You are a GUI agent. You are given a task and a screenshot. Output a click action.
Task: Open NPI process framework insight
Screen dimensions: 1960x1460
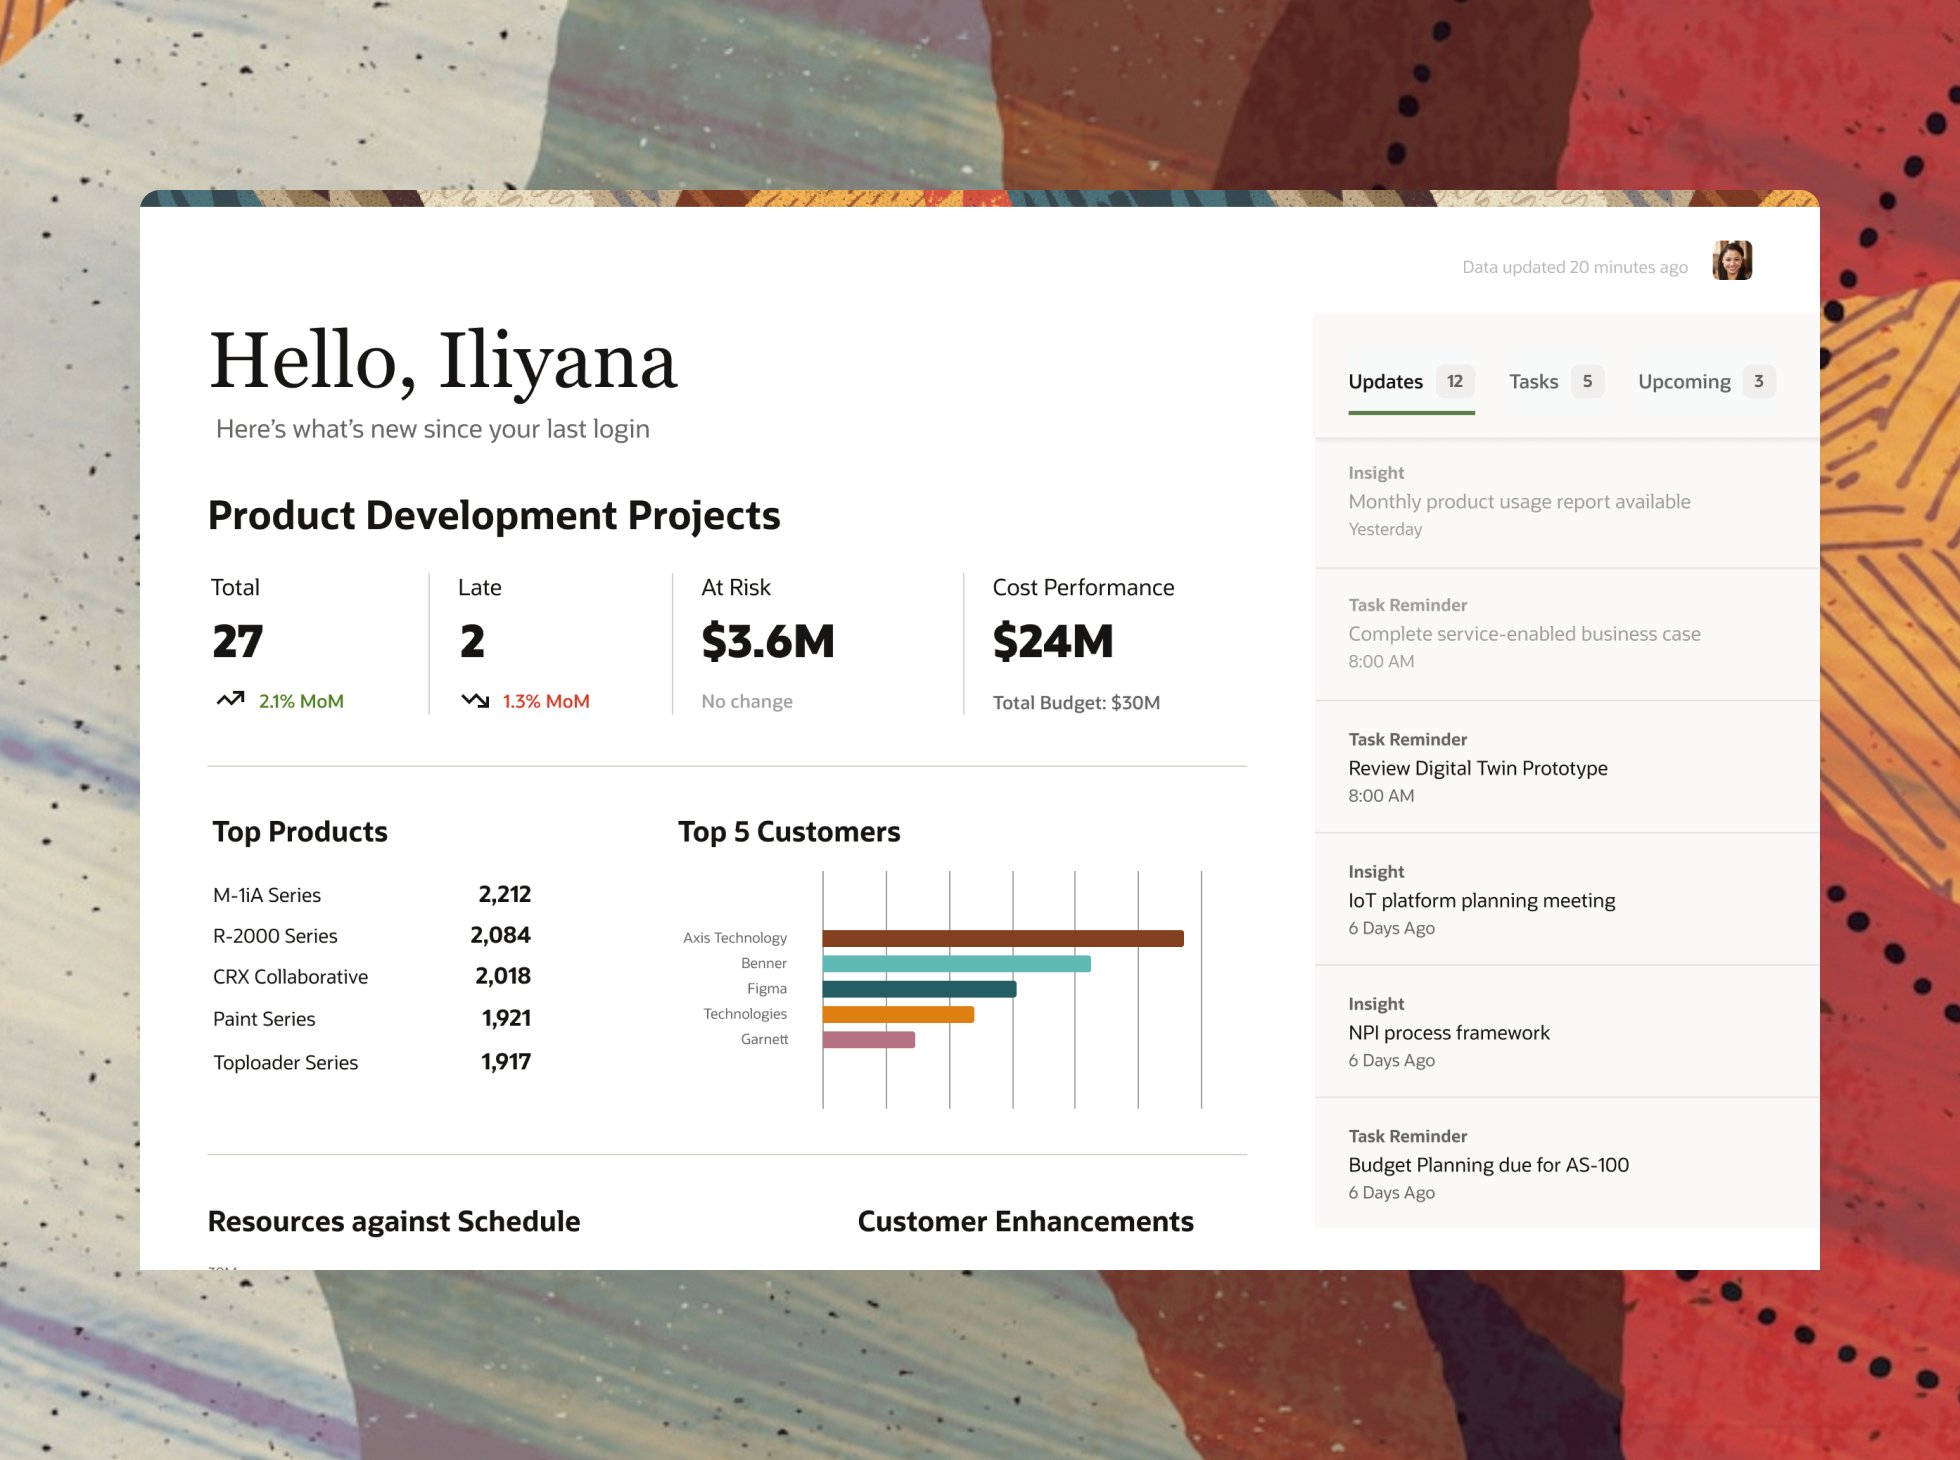coord(1448,1032)
